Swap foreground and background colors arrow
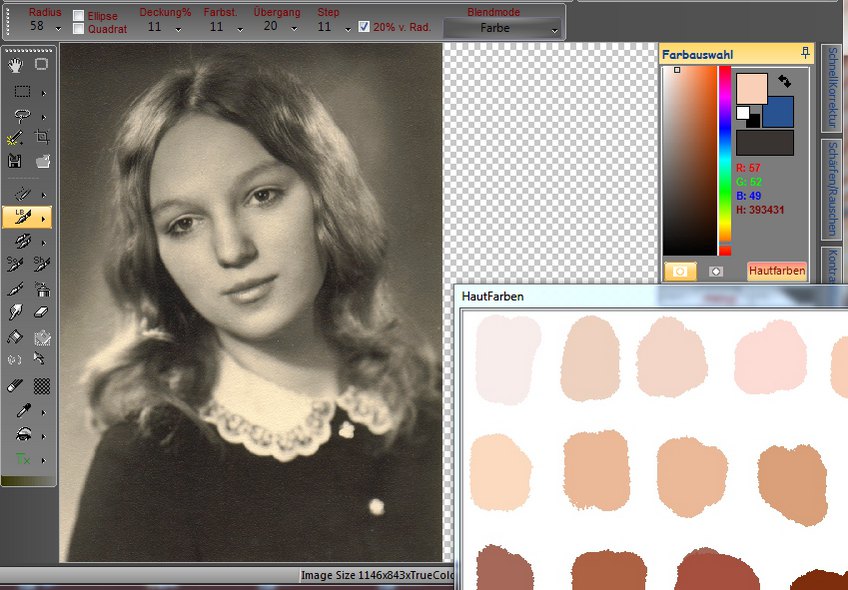Image resolution: width=848 pixels, height=590 pixels. pos(783,81)
